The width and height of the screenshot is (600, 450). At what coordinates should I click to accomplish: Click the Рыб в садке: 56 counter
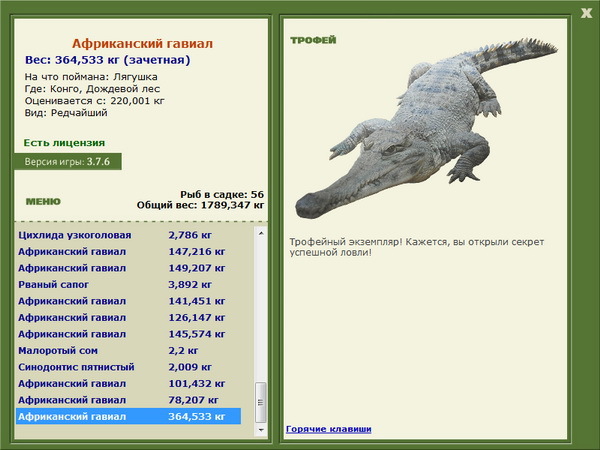coord(222,194)
